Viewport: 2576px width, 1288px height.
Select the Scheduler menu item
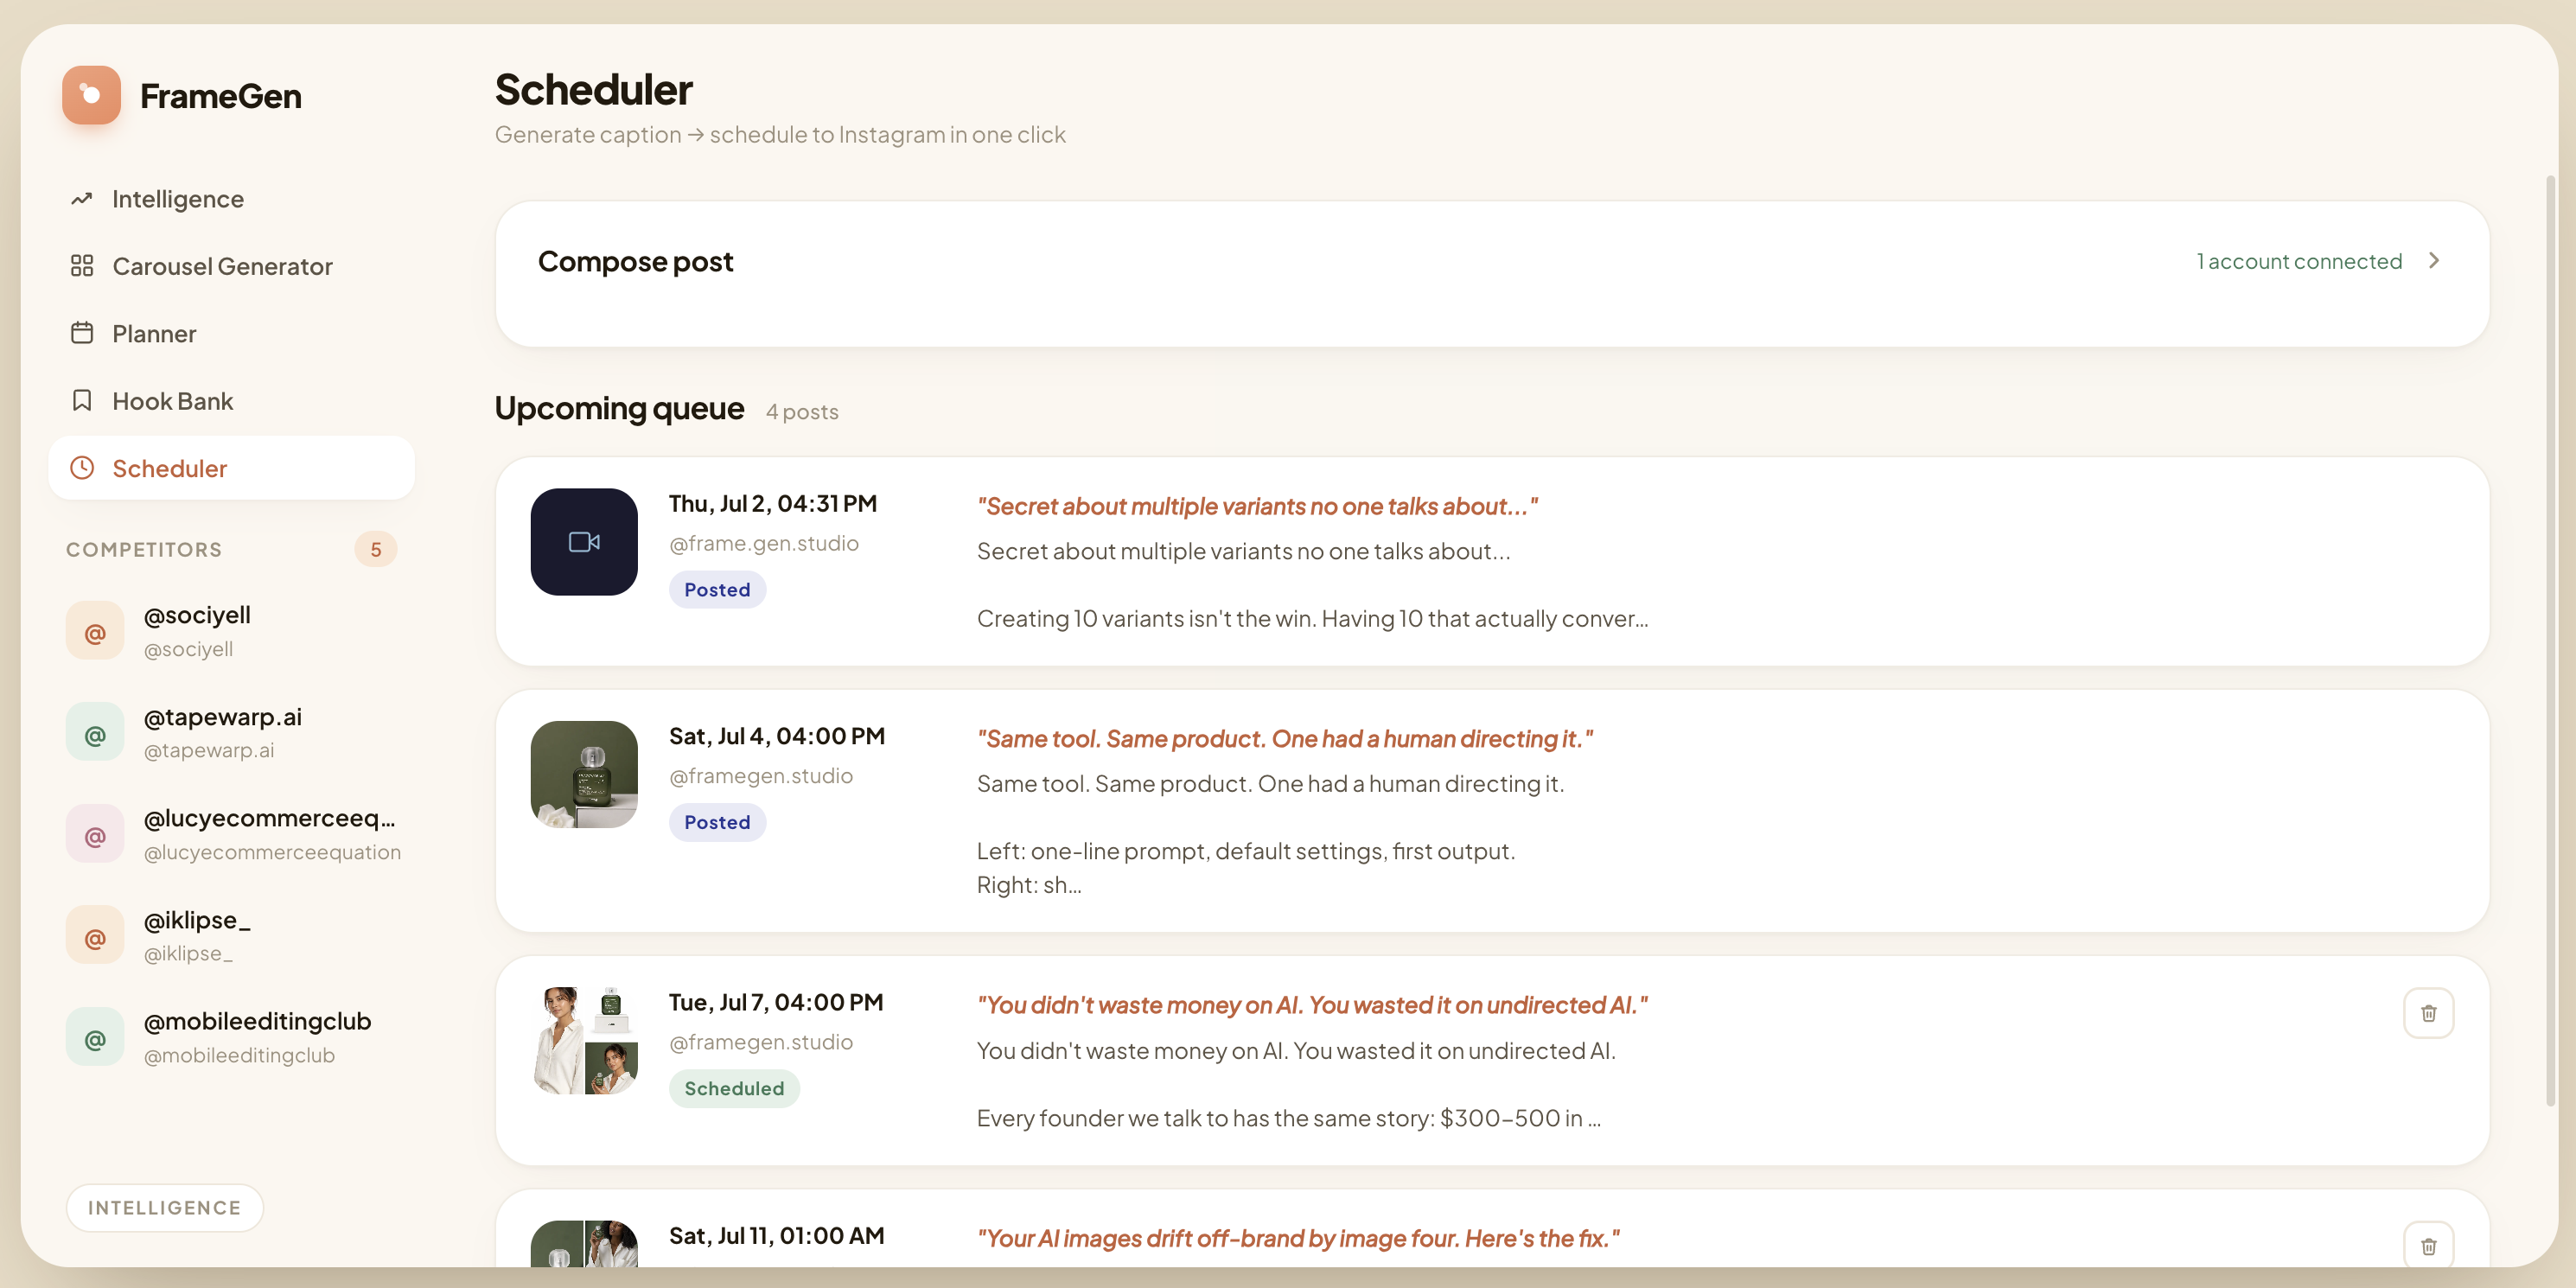pos(231,468)
